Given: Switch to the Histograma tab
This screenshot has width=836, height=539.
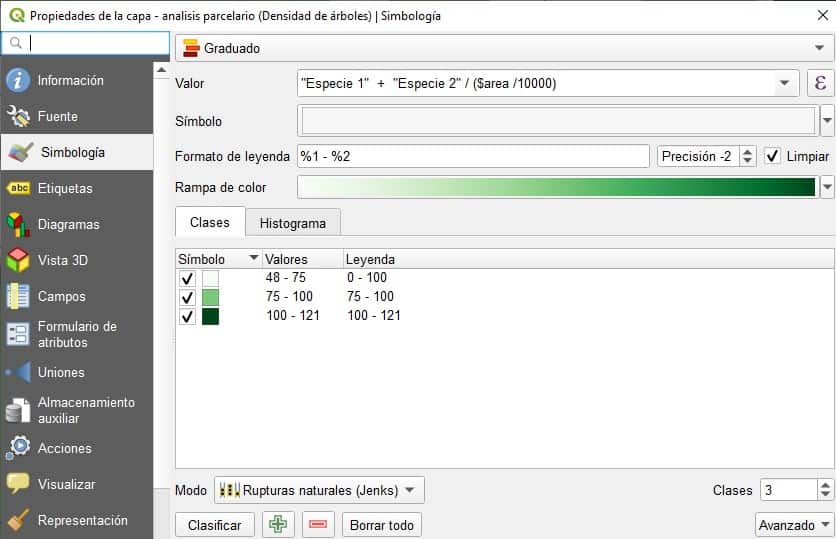Looking at the screenshot, I should tap(293, 223).
